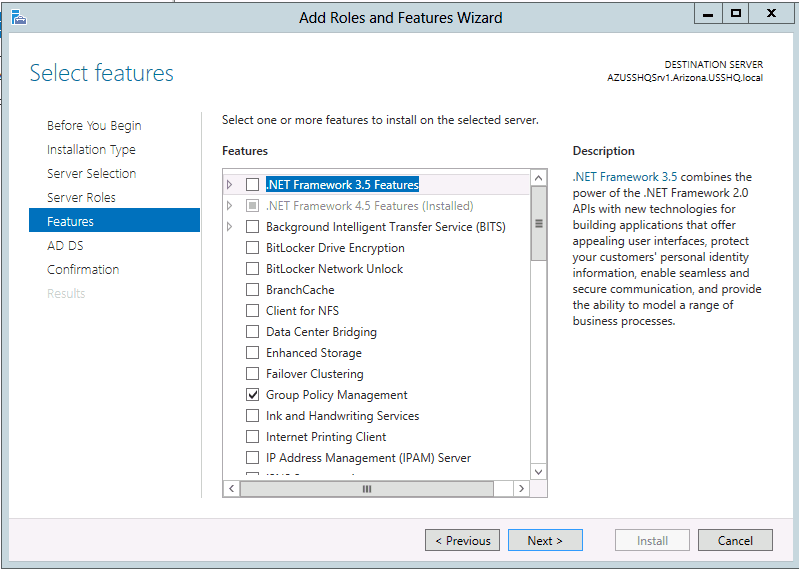Select "Enhanced Storage" row text

click(x=314, y=353)
